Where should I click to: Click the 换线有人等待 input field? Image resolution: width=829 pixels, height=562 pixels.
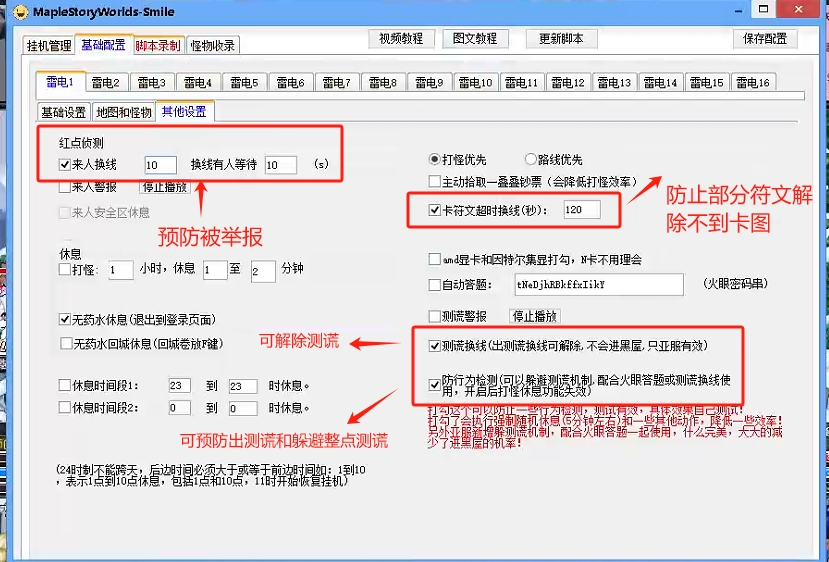click(281, 165)
